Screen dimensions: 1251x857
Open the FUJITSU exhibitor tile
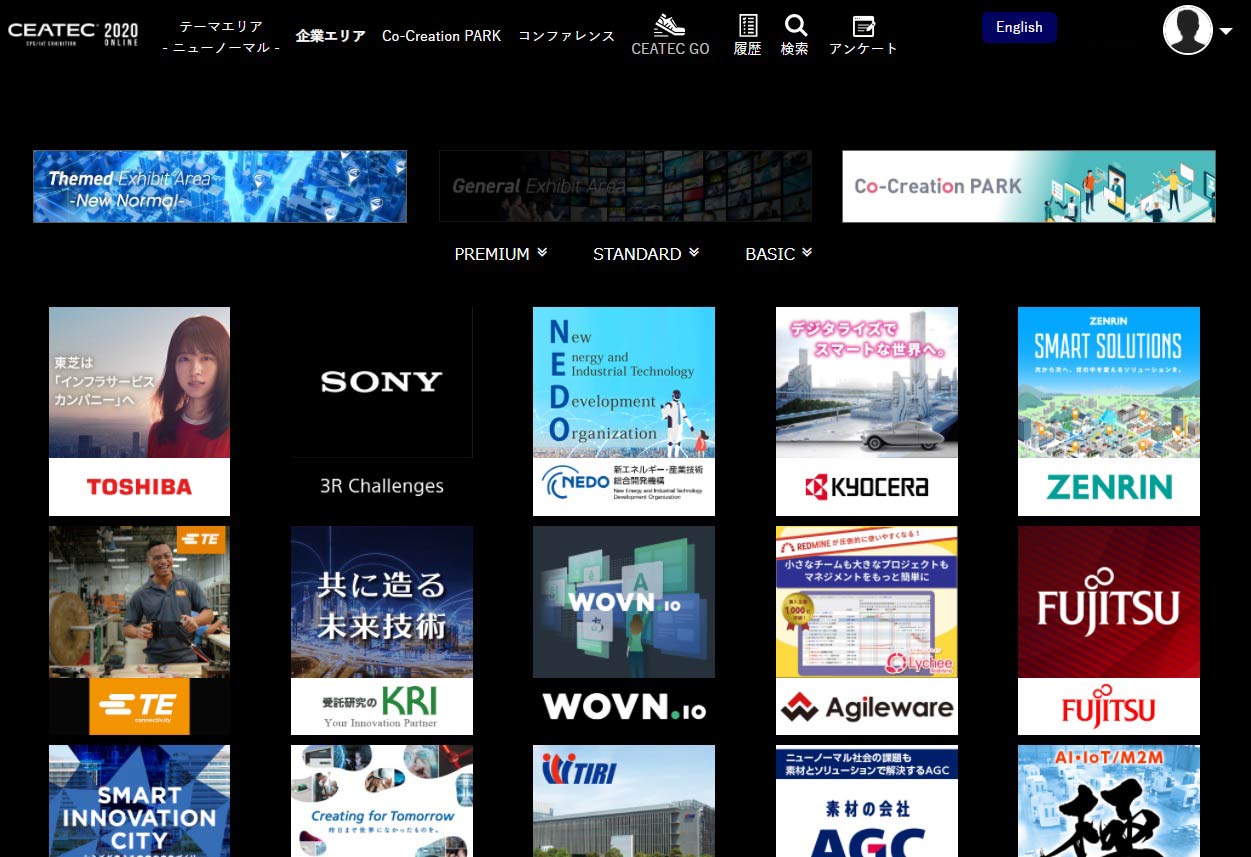[1109, 630]
